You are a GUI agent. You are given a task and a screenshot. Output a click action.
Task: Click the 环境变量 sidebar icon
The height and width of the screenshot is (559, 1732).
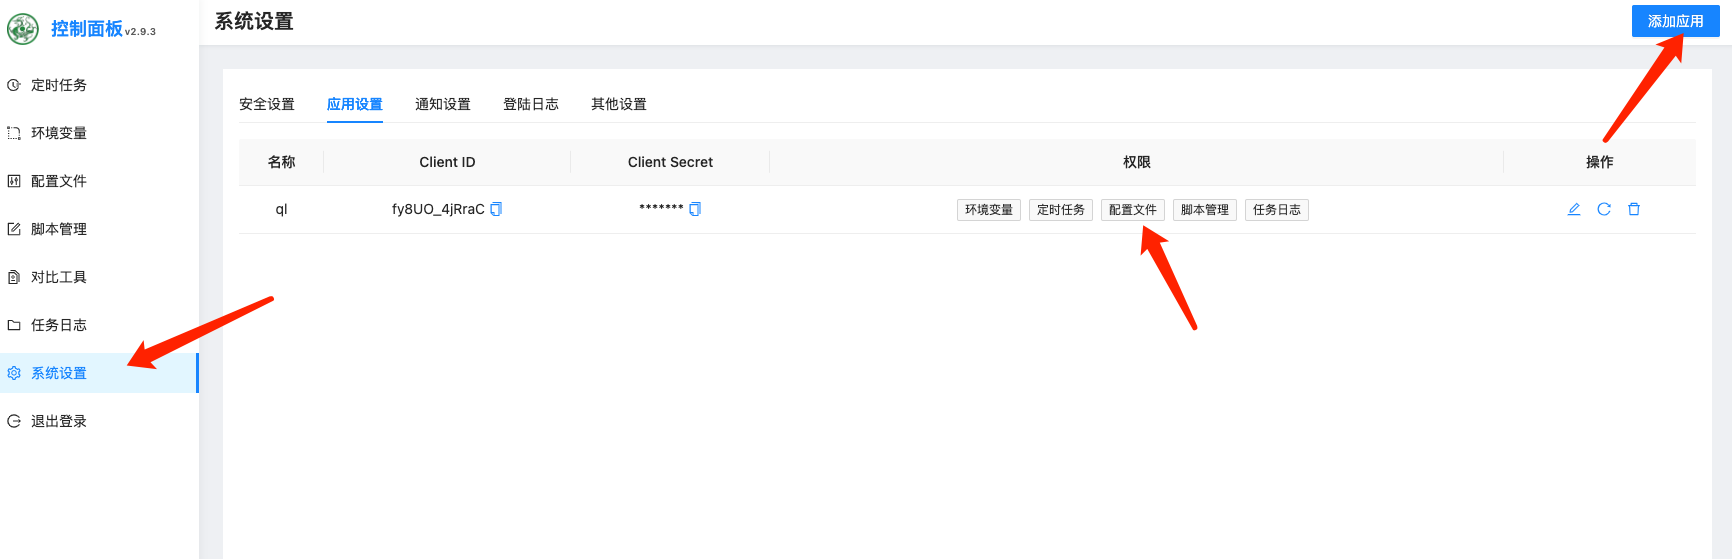point(14,133)
